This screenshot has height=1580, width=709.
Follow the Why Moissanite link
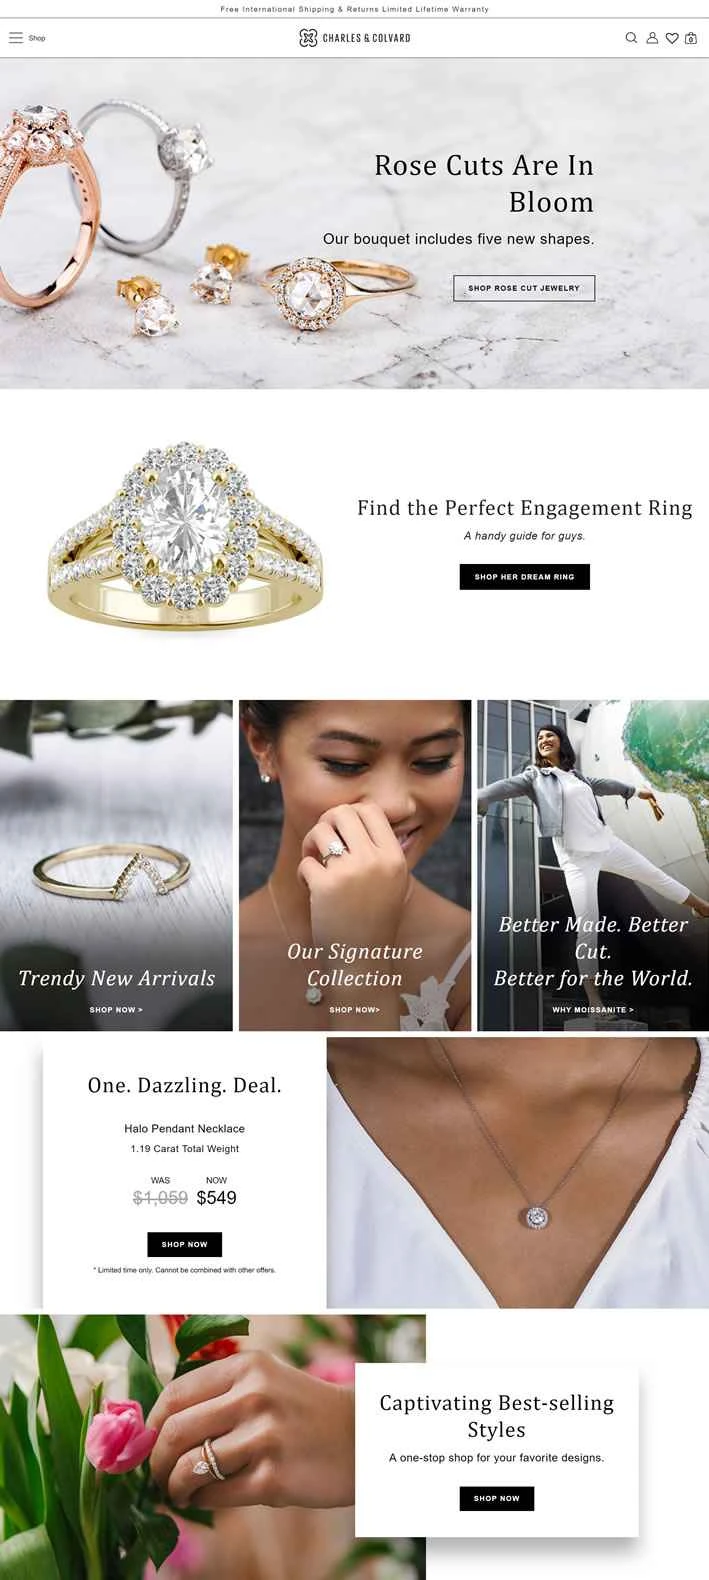pyautogui.click(x=593, y=1010)
